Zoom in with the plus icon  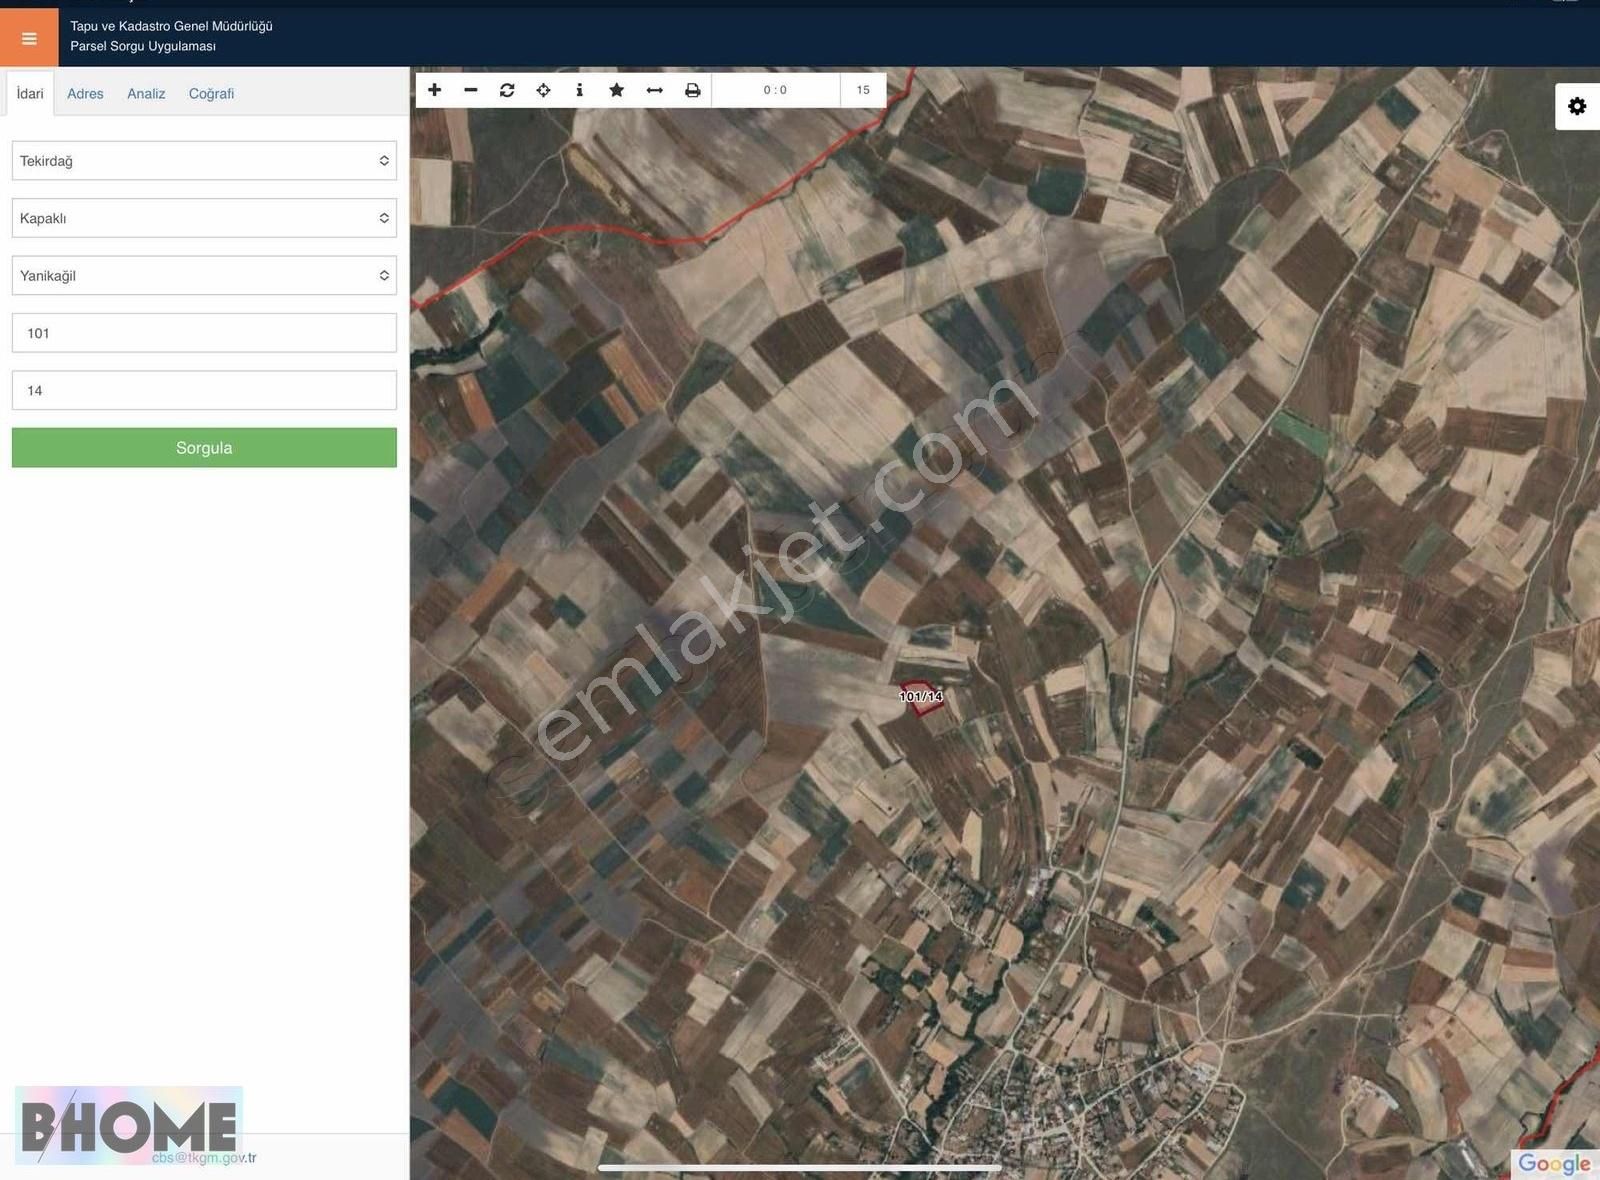435,90
